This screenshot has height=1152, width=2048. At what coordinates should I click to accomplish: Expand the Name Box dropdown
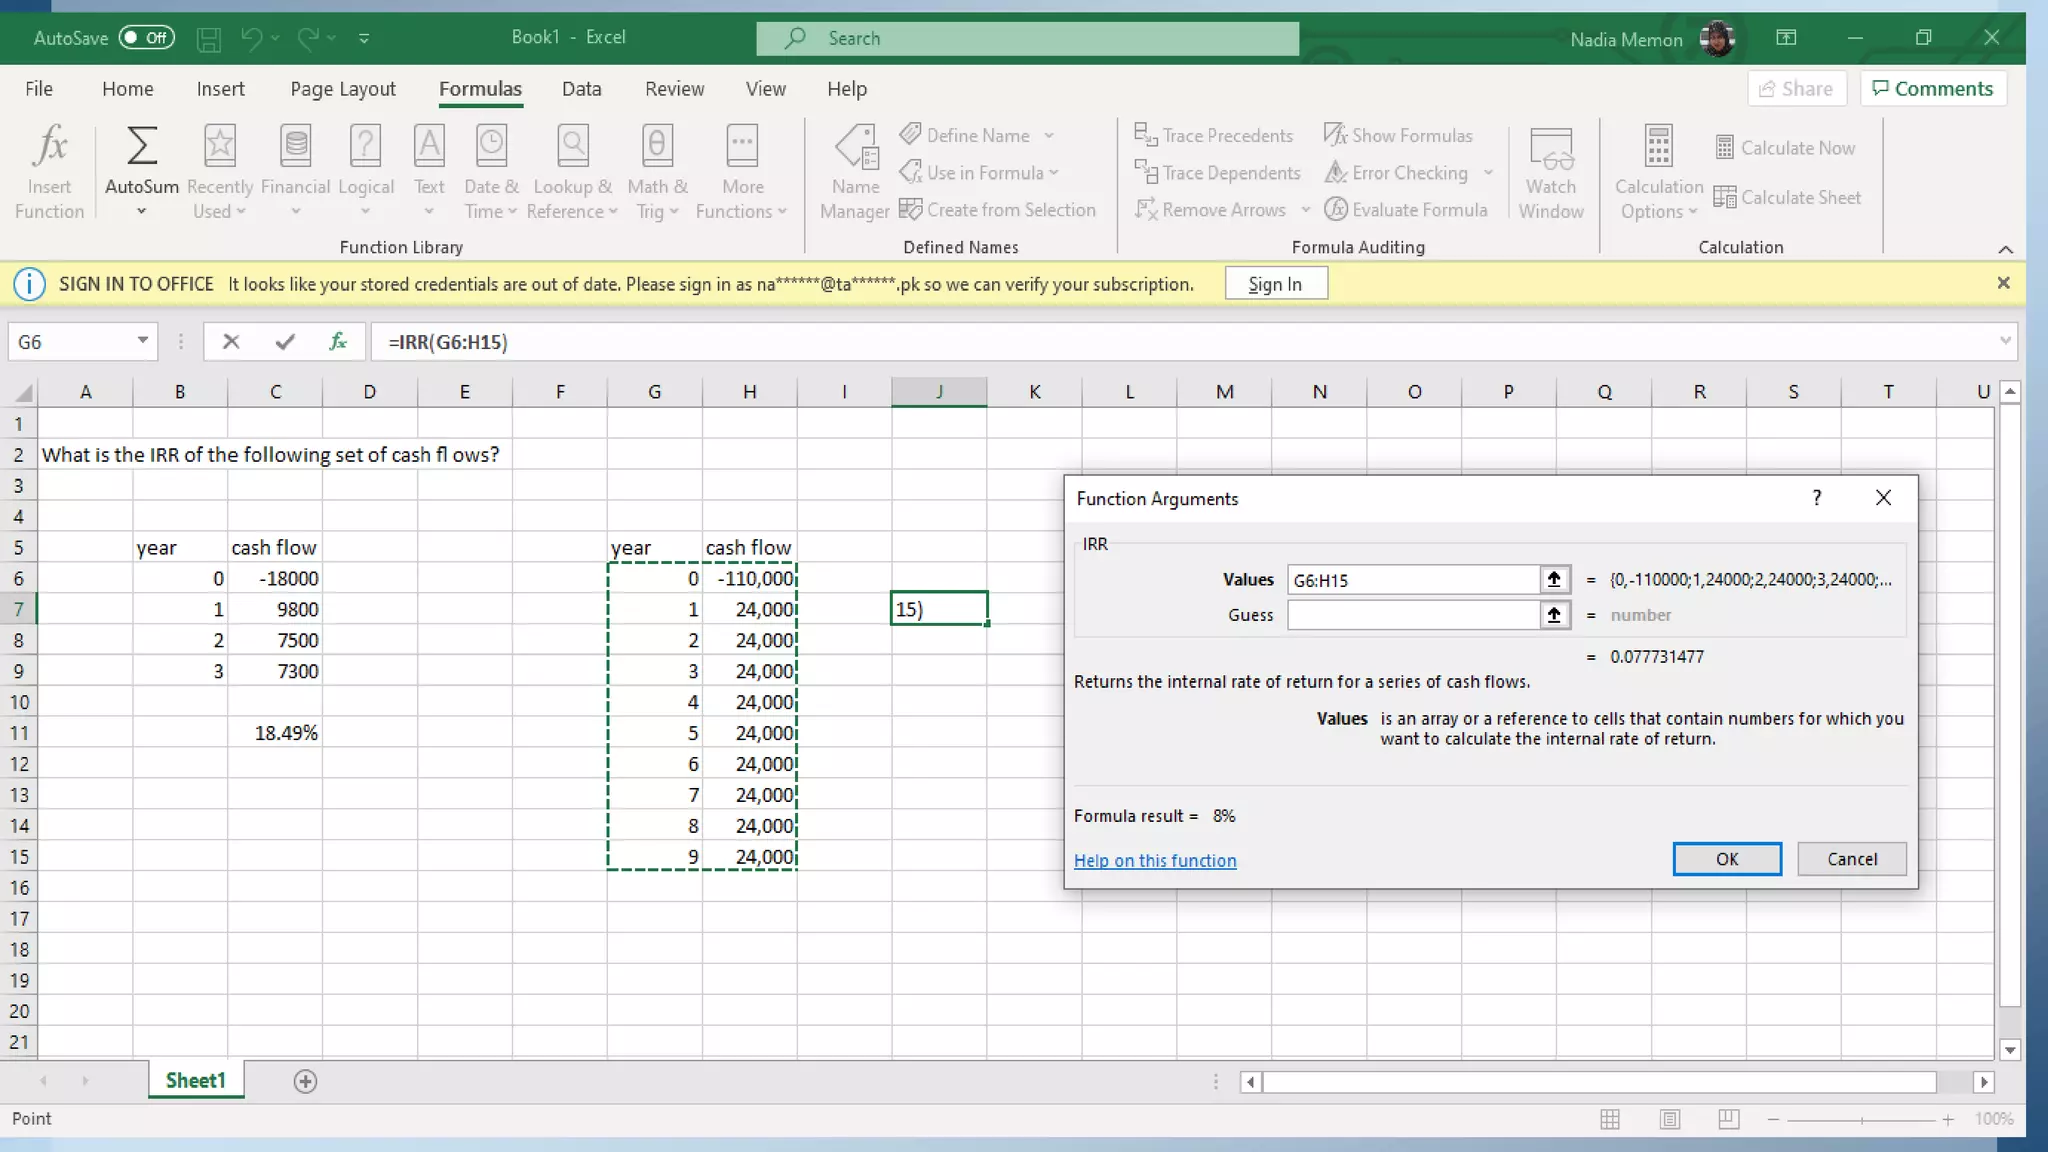point(143,341)
